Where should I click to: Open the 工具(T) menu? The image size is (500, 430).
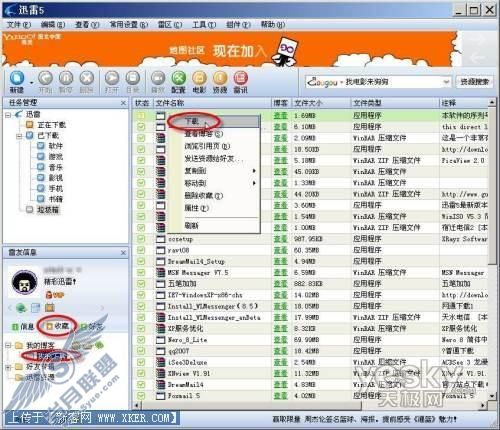204,25
